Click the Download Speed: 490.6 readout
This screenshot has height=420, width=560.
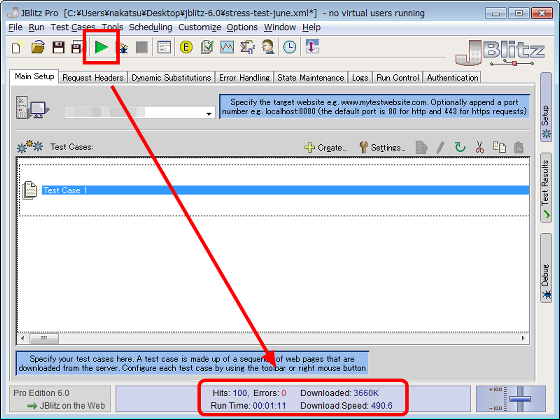click(346, 406)
